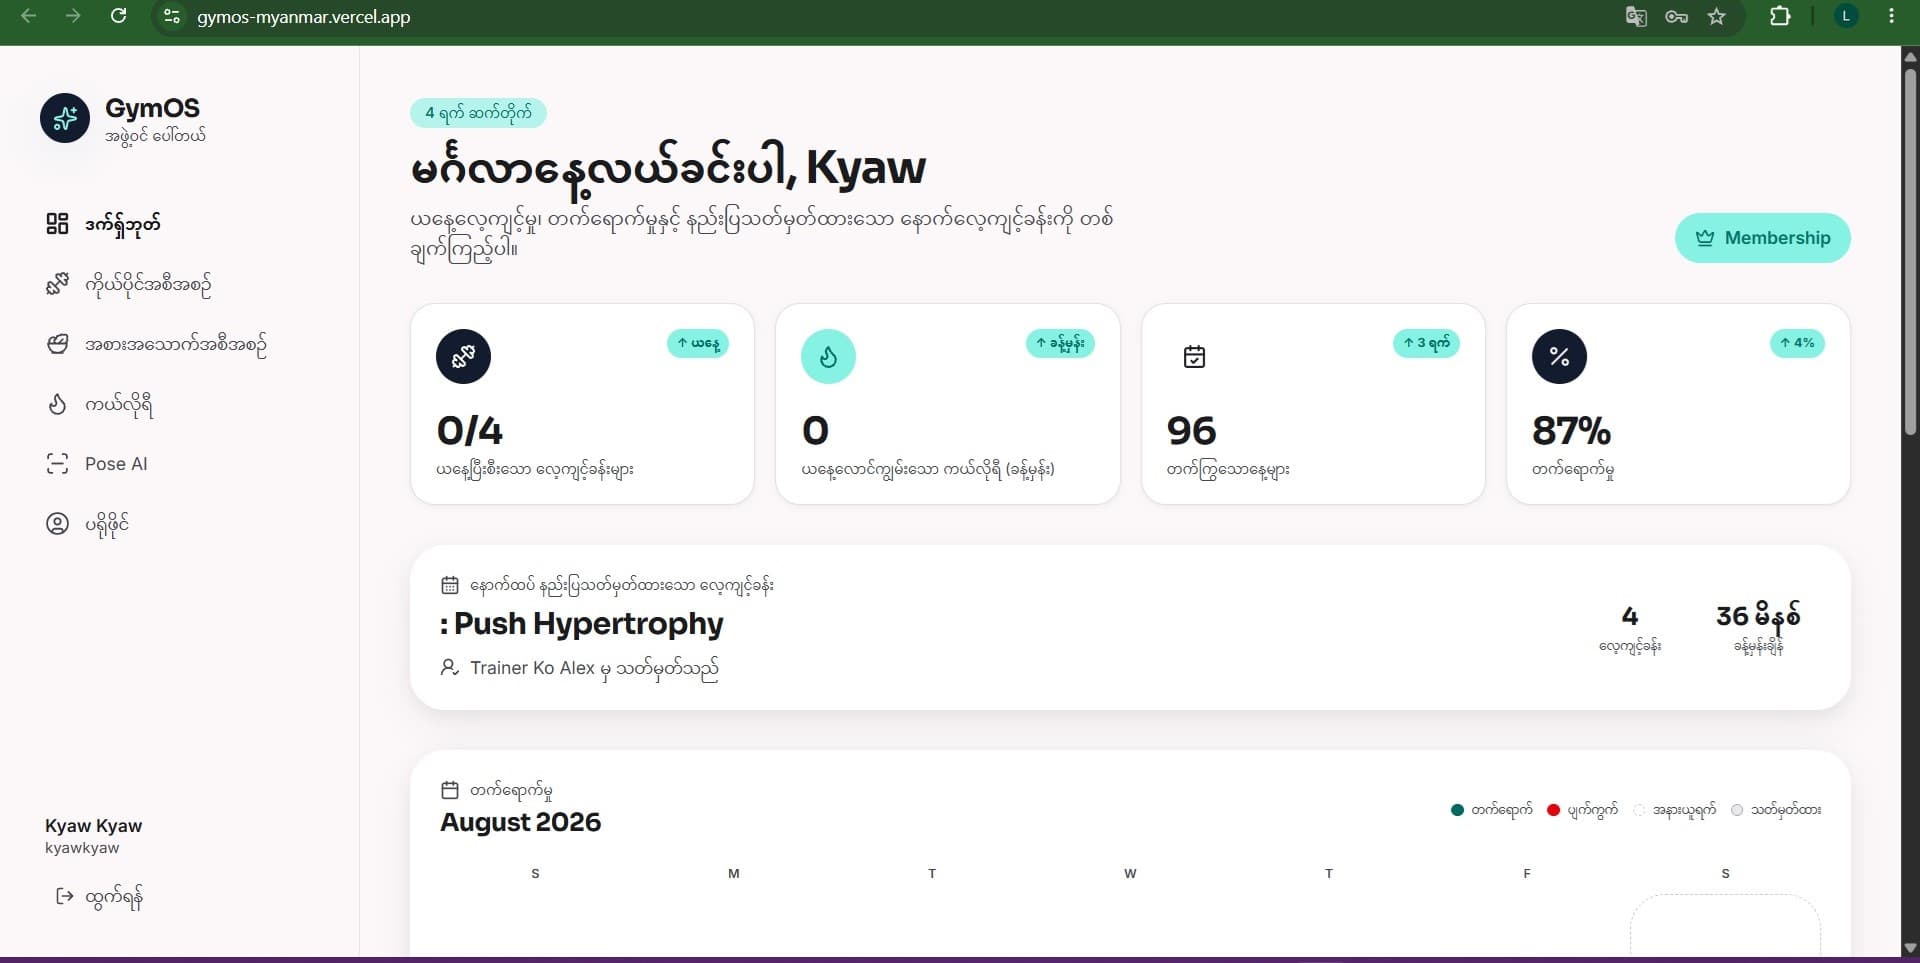The height and width of the screenshot is (963, 1920).
Task: Click the teal flame icon in calories card
Action: [x=828, y=356]
